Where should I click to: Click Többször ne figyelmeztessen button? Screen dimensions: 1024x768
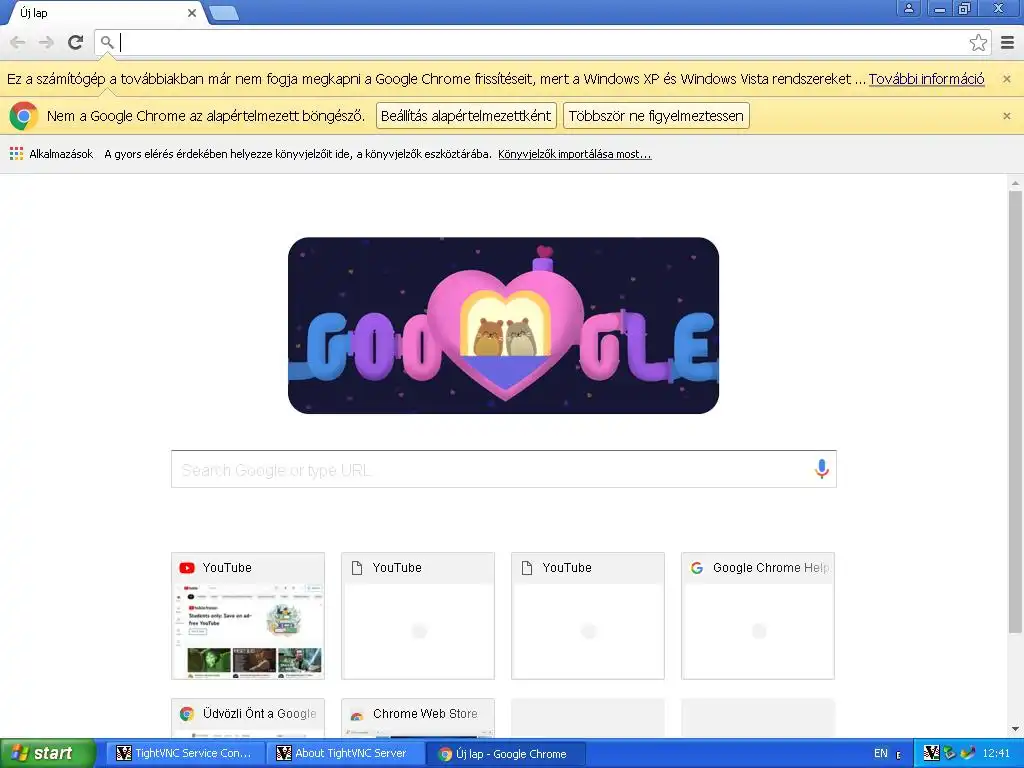click(656, 116)
